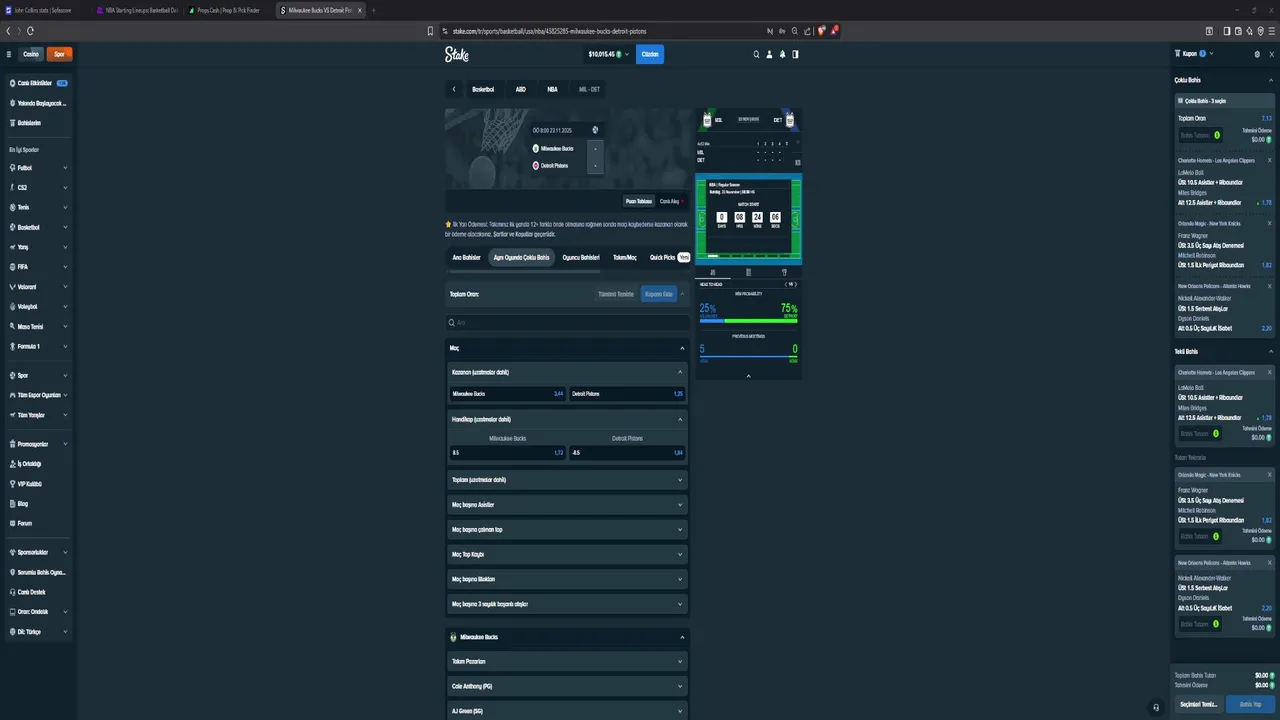Select the head-to-head tab icon in the match widget
Screen dimensions: 1280x720
pyautogui.click(x=713, y=272)
